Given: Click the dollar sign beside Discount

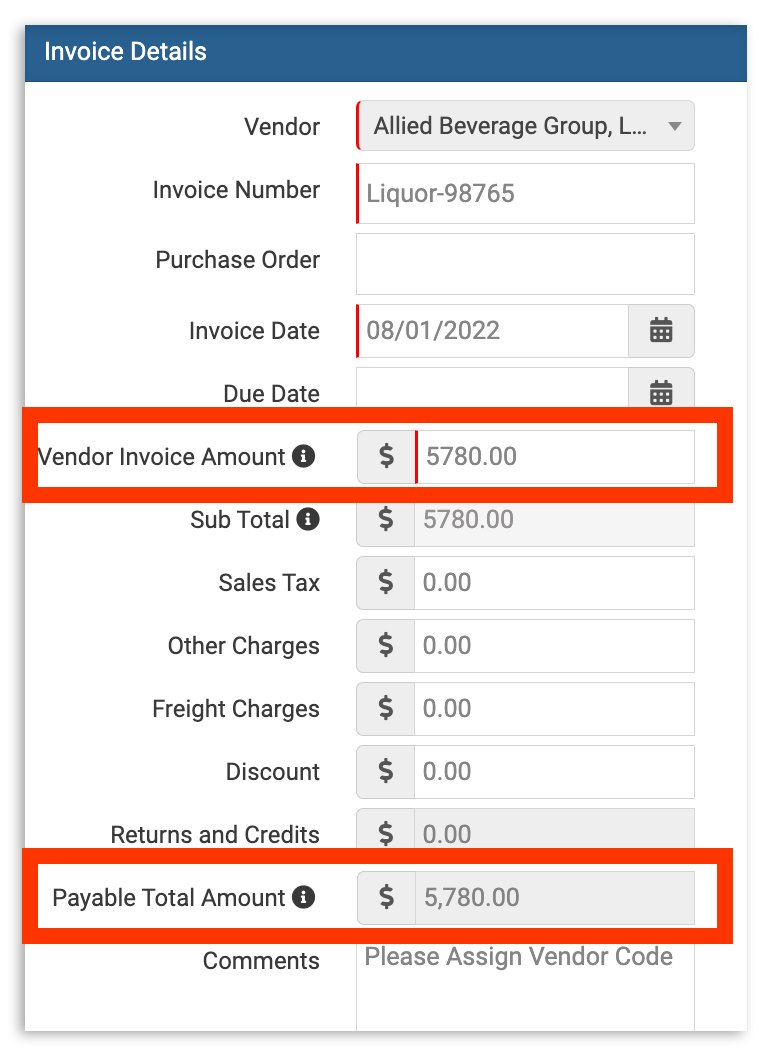Looking at the screenshot, I should point(384,771).
